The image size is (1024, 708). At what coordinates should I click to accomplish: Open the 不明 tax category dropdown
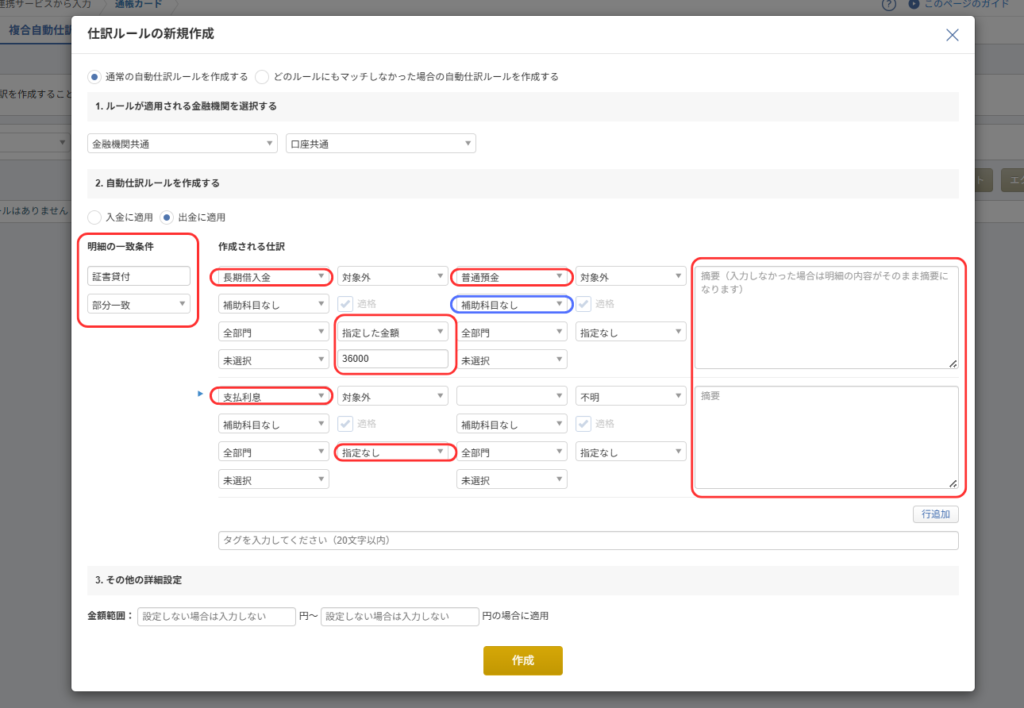tap(629, 396)
